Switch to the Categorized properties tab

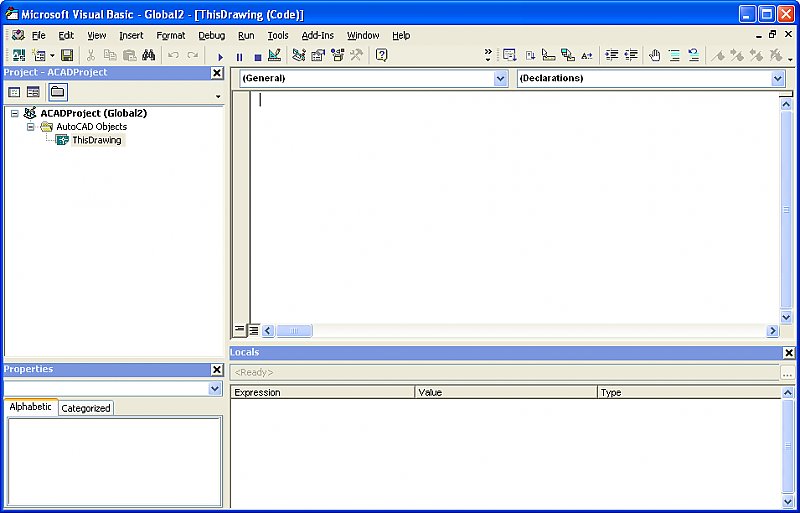point(86,408)
